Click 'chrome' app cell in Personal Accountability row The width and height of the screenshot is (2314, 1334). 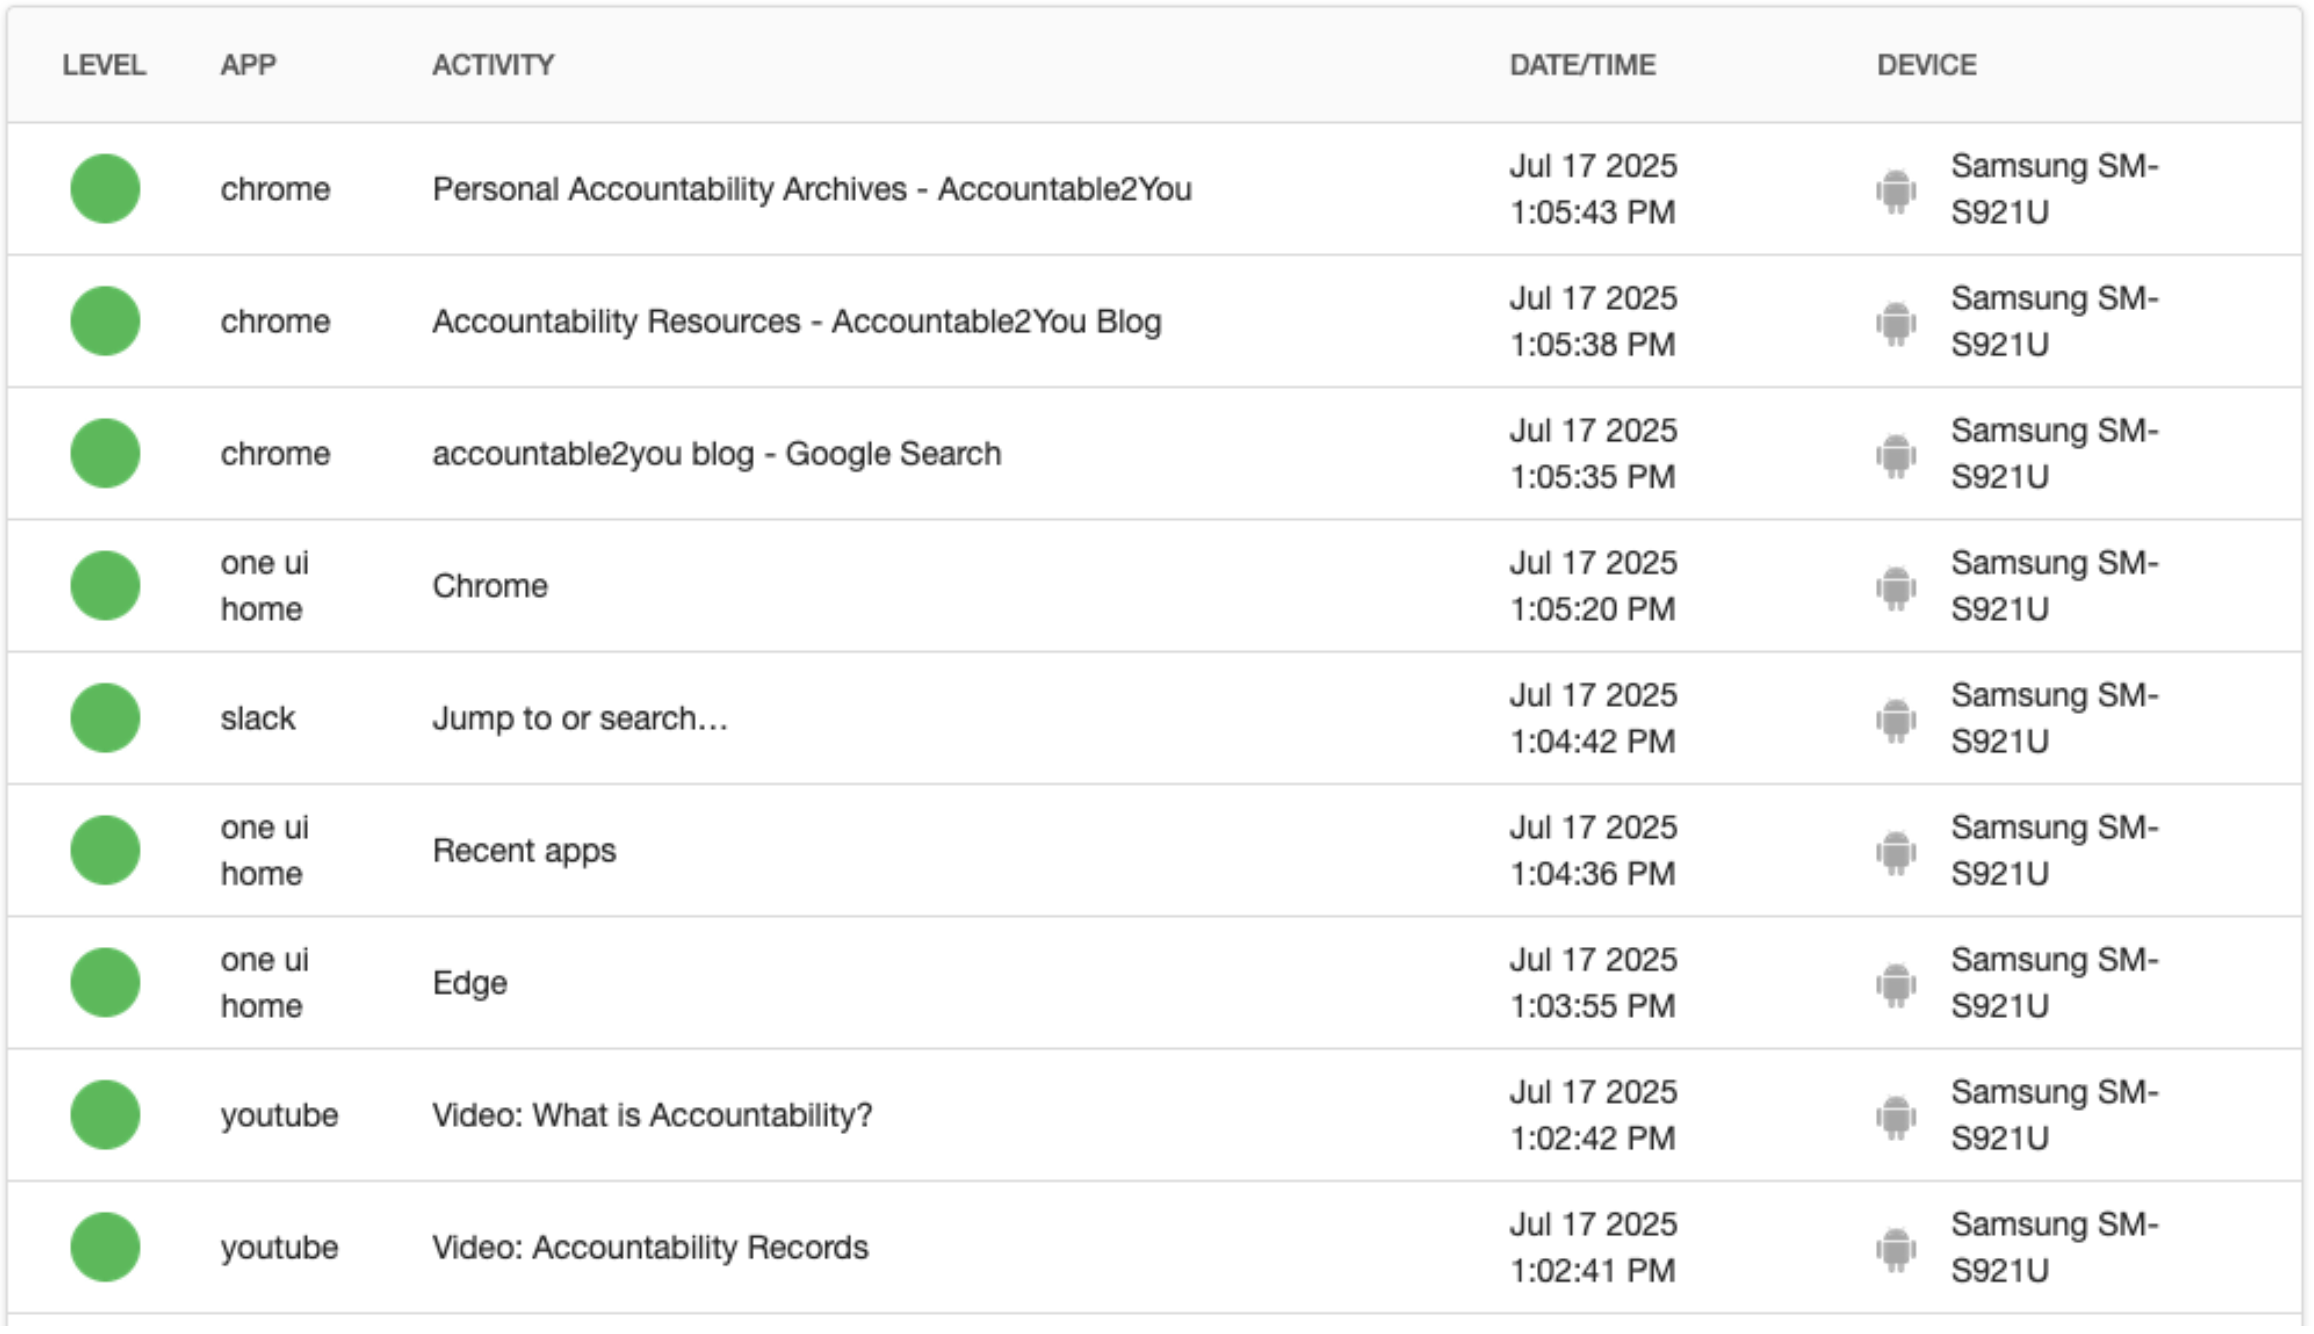[275, 189]
